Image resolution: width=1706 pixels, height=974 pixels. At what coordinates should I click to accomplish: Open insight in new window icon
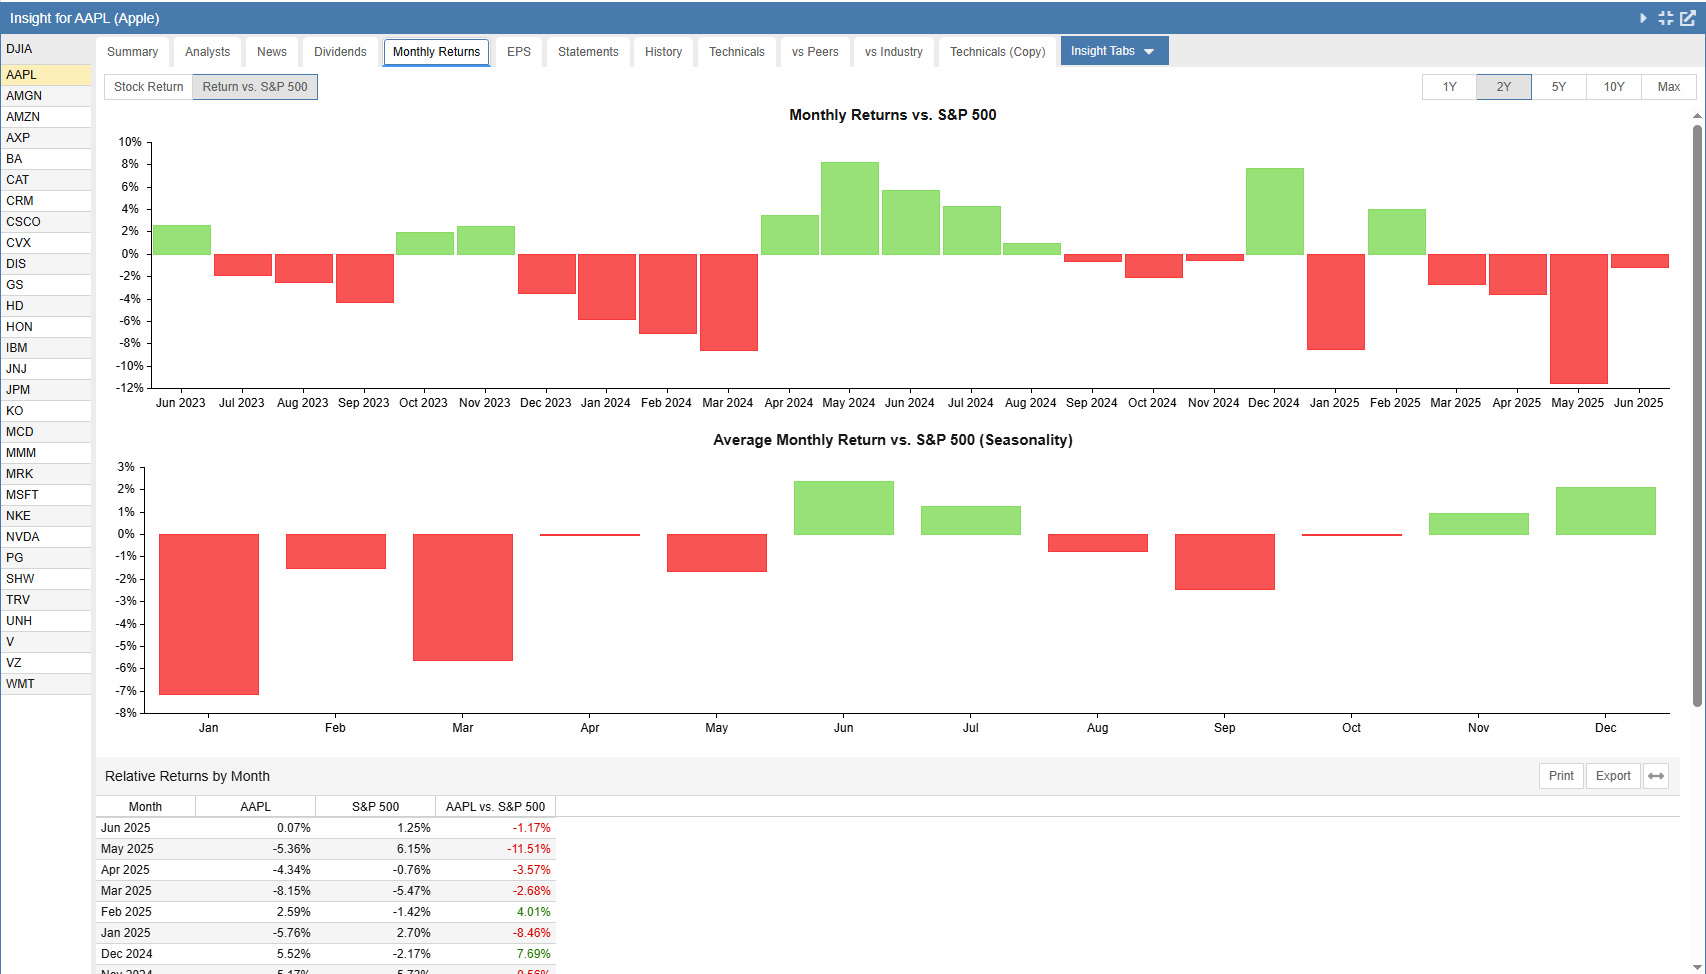pyautogui.click(x=1688, y=18)
